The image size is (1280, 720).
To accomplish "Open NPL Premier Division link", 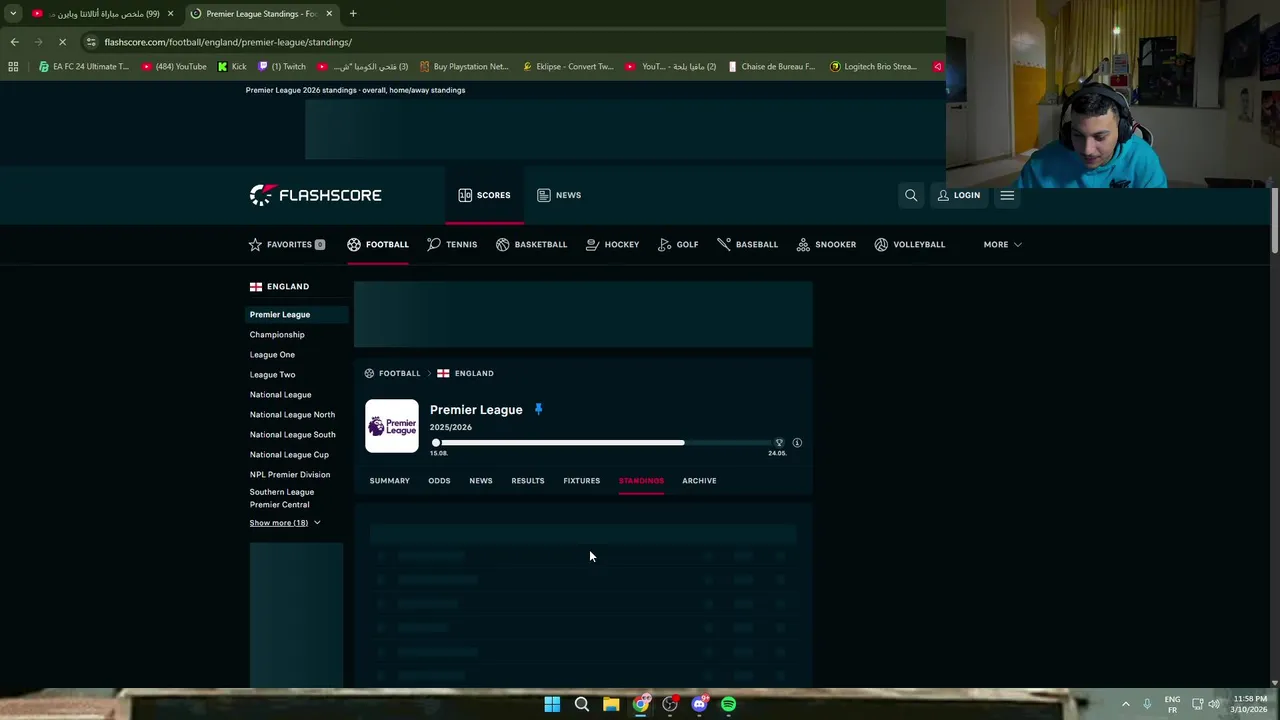I will tap(290, 475).
